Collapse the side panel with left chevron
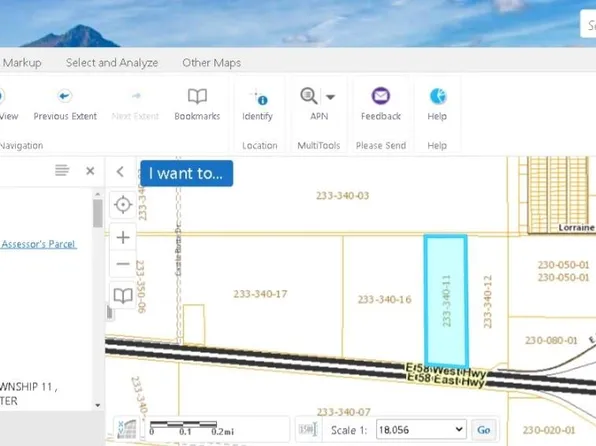The width and height of the screenshot is (596, 446). point(120,171)
